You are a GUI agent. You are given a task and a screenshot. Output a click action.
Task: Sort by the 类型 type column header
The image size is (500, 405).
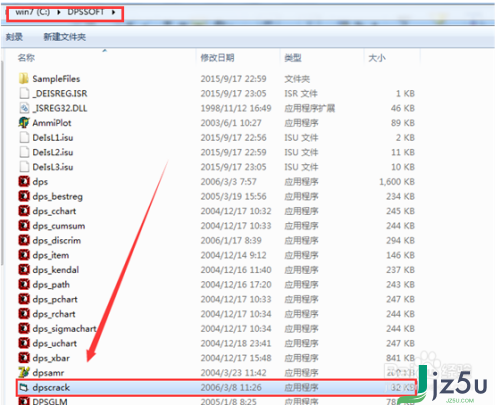coord(293,58)
